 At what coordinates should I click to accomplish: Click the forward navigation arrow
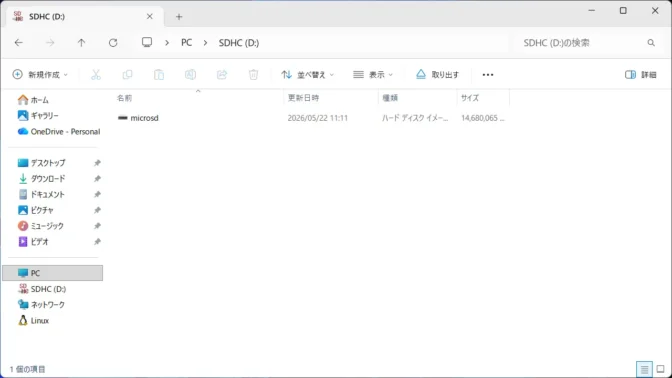50,42
